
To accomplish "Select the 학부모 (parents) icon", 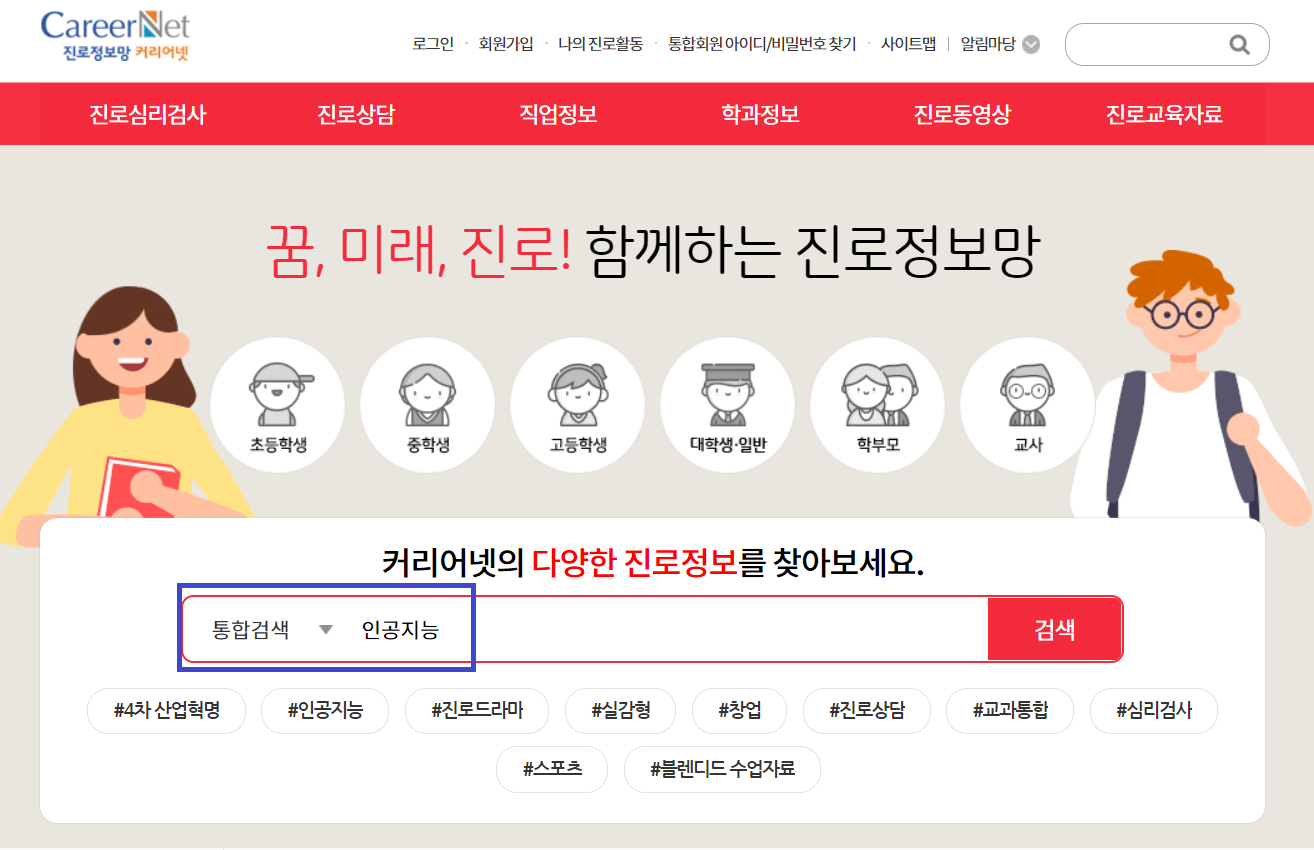I will click(x=877, y=404).
